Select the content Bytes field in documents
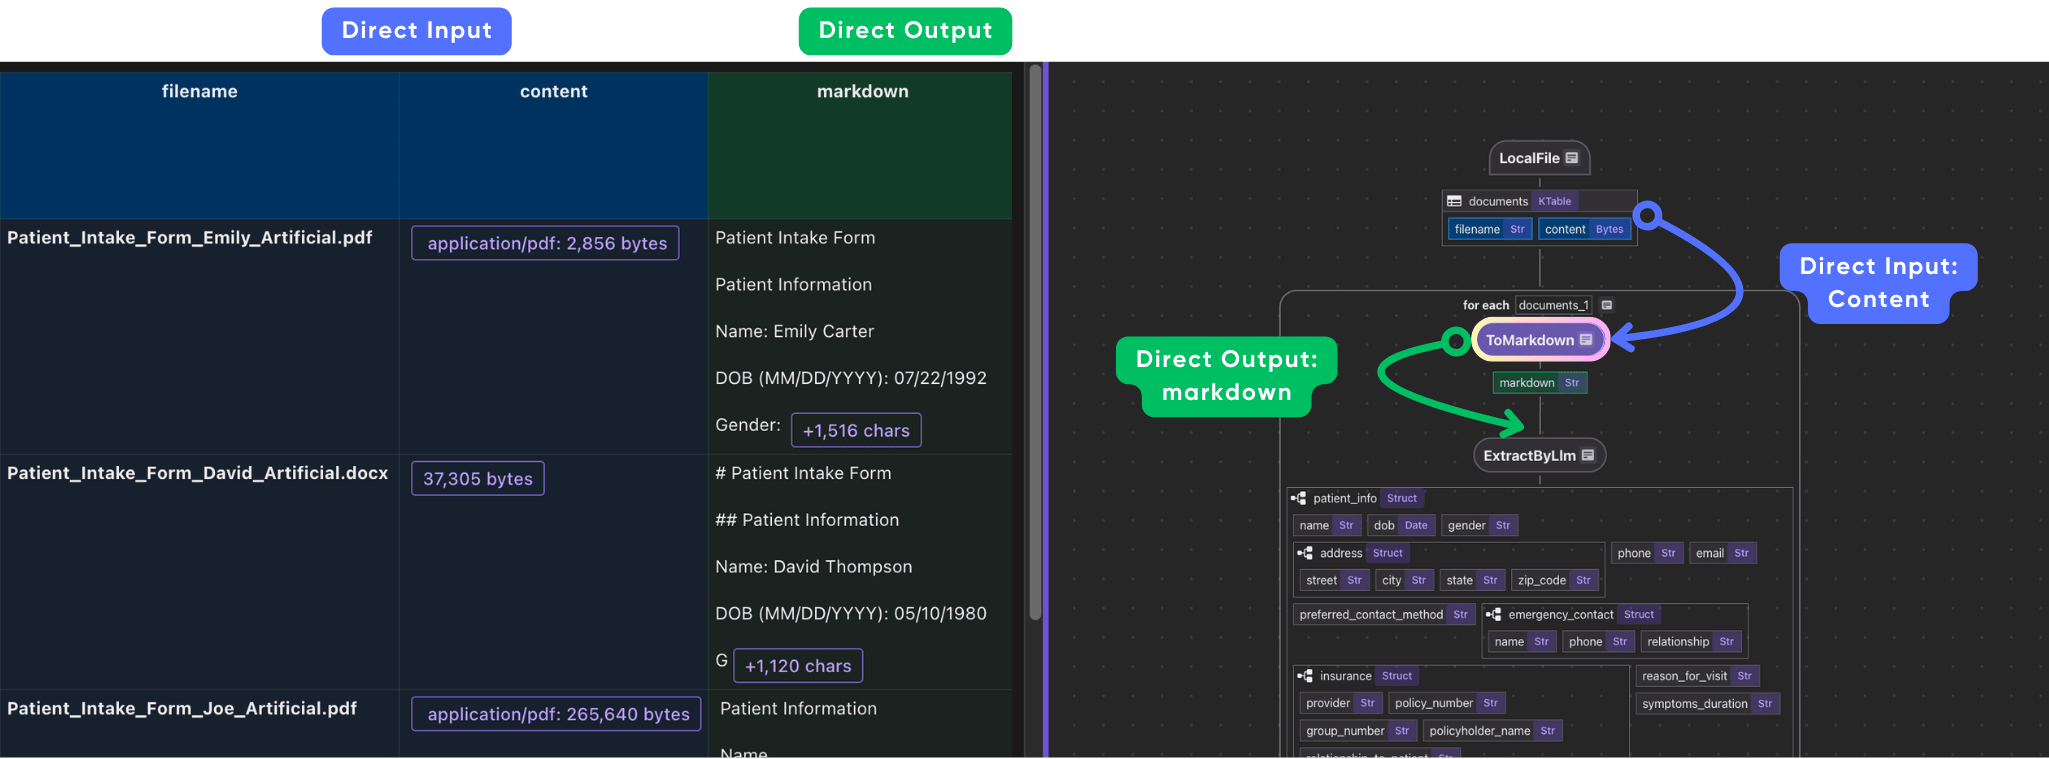Screen dimensions: 2049x759 [x=1583, y=229]
